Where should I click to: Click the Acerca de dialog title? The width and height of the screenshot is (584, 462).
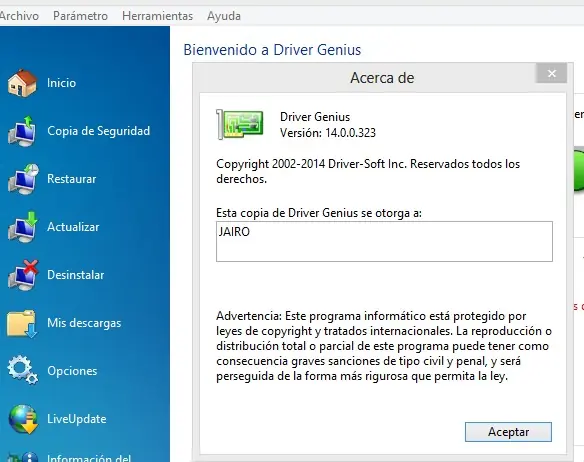pos(382,78)
